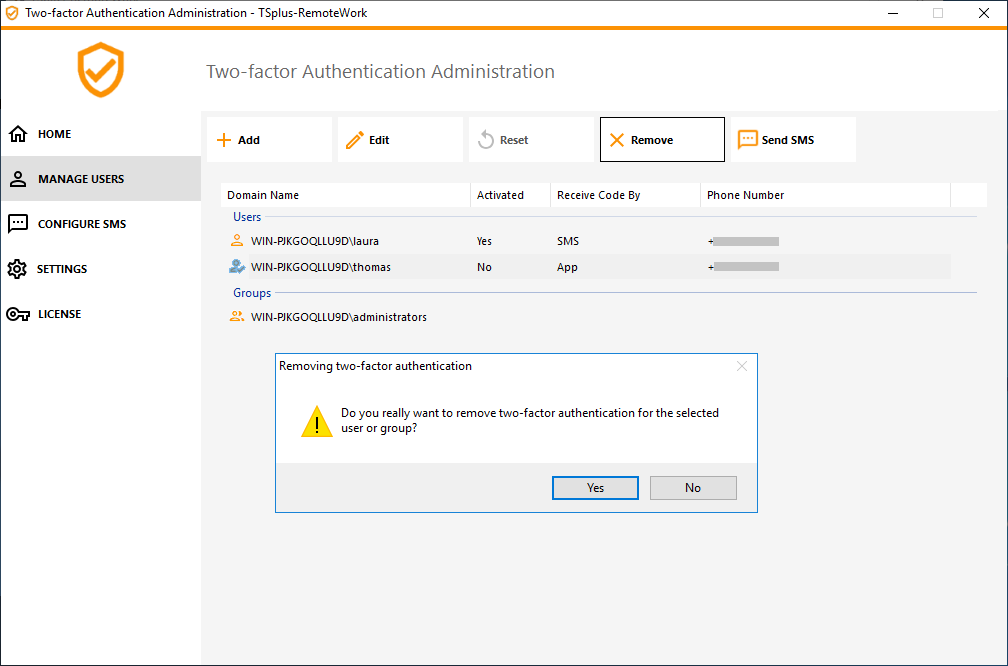Confirm removal by clicking Yes
Image resolution: width=1008 pixels, height=666 pixels.
pos(595,487)
